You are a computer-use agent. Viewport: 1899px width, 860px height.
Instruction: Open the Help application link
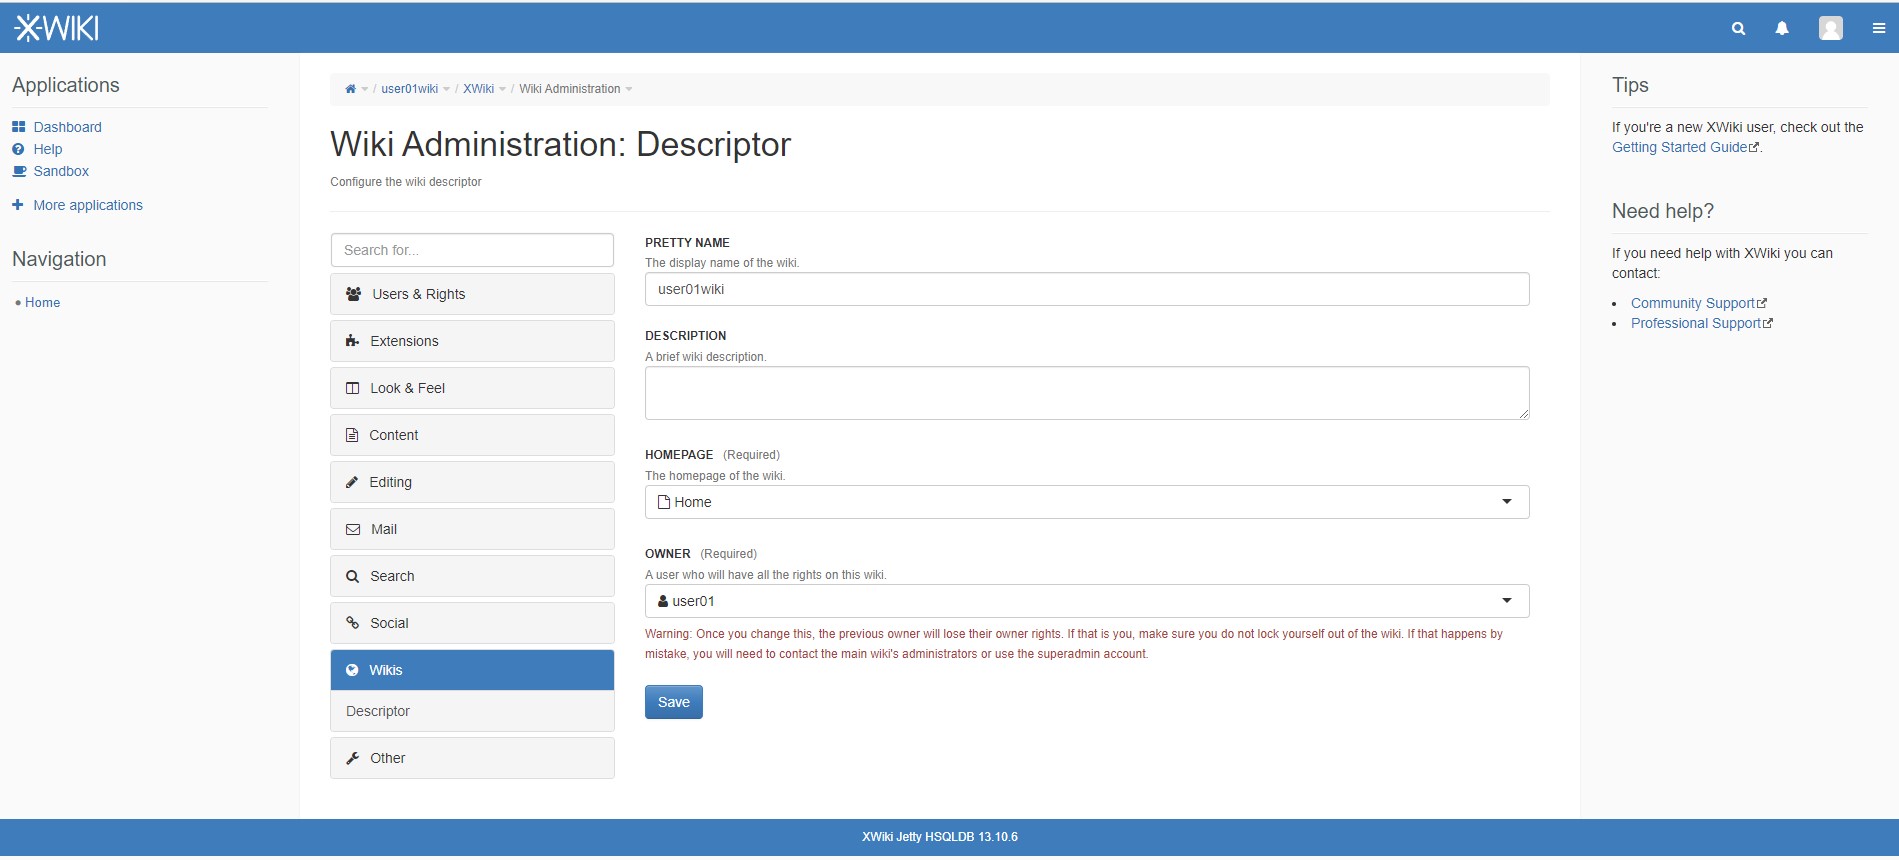click(48, 149)
